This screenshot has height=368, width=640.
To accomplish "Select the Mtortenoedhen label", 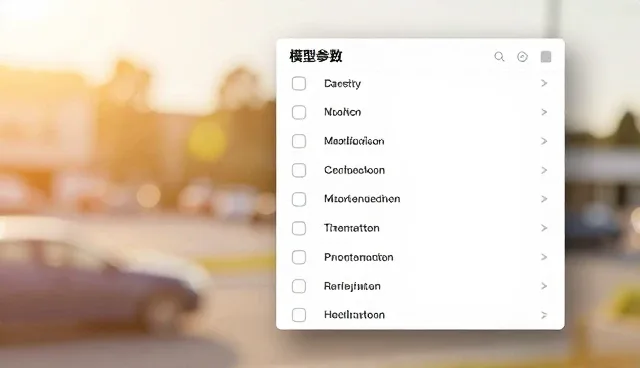I will (362, 199).
